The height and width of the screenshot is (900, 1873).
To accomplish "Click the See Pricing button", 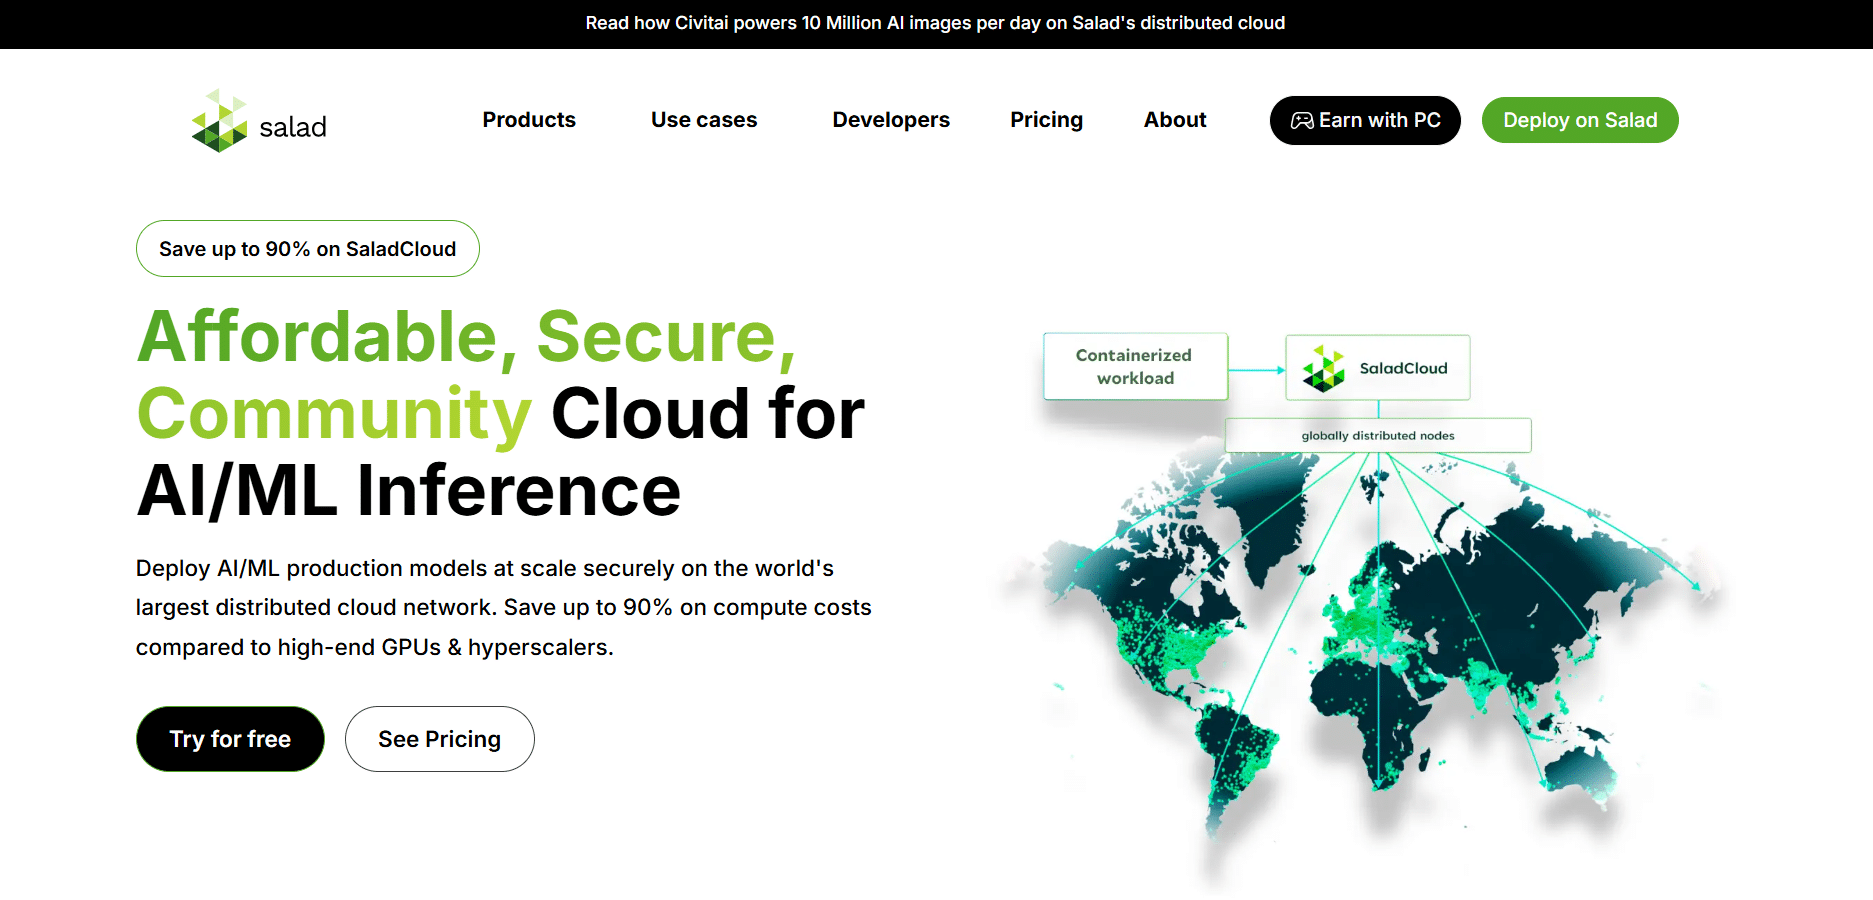I will 440,739.
